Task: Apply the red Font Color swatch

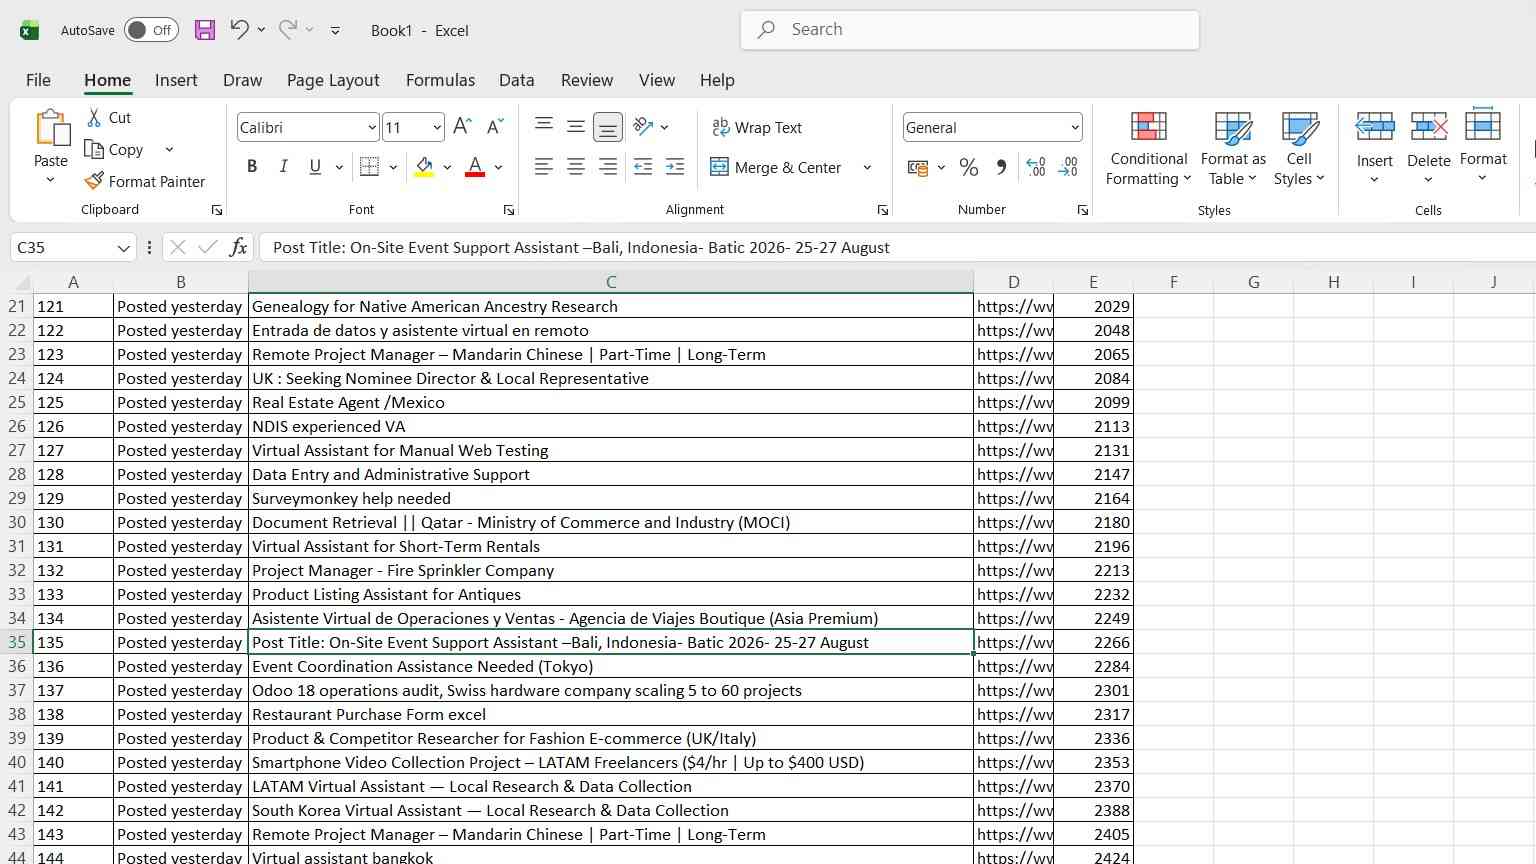Action: [475, 167]
